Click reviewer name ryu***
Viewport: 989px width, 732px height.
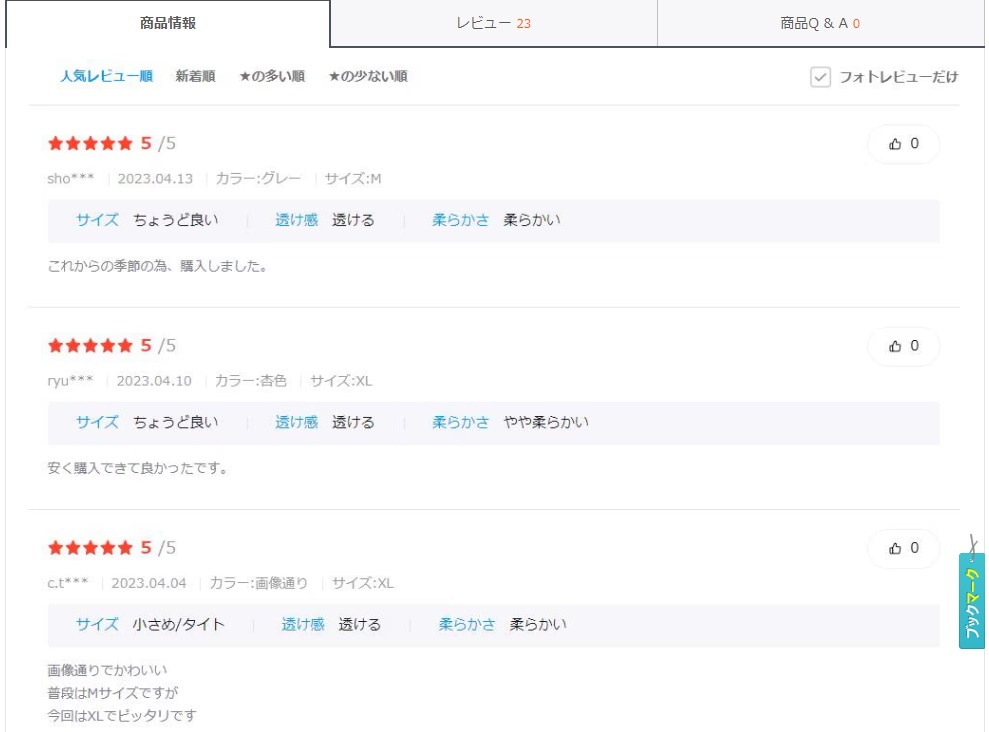point(72,381)
